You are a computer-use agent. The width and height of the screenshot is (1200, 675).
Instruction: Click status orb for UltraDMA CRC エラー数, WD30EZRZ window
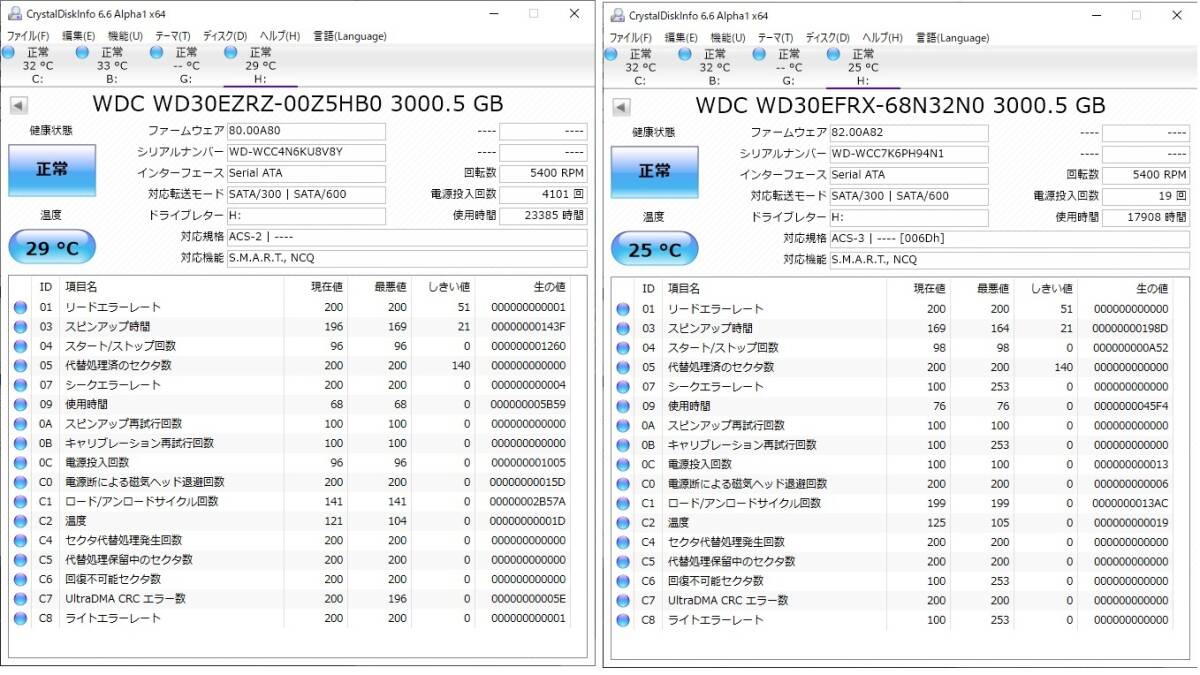coord(20,599)
